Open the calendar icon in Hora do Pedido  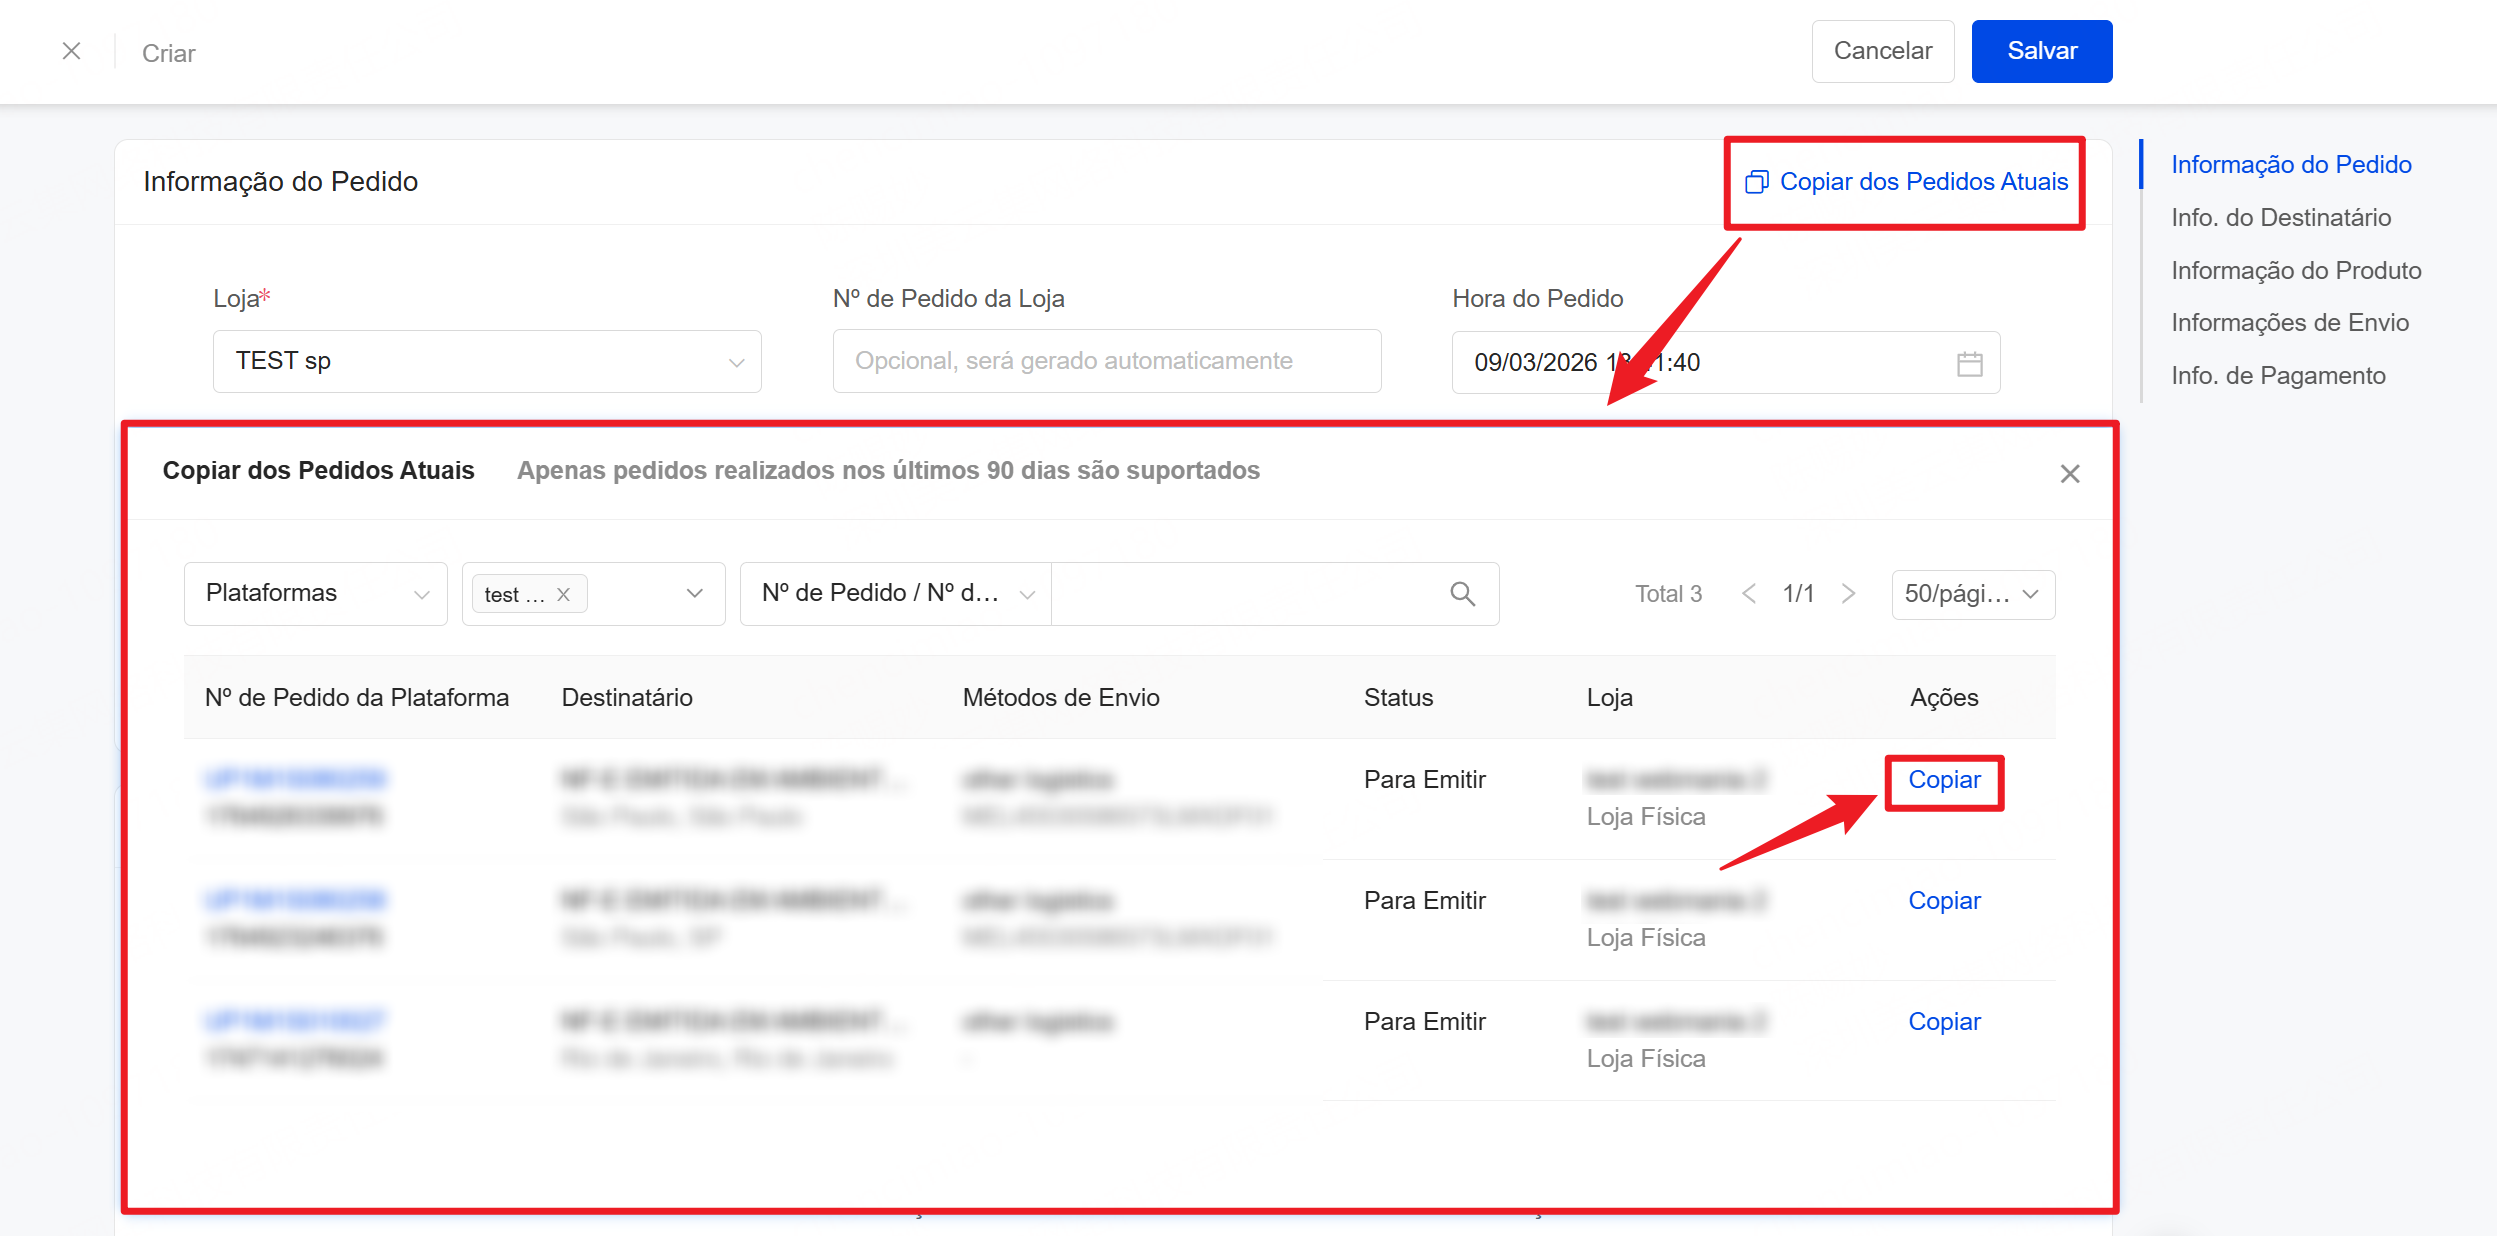tap(1969, 363)
